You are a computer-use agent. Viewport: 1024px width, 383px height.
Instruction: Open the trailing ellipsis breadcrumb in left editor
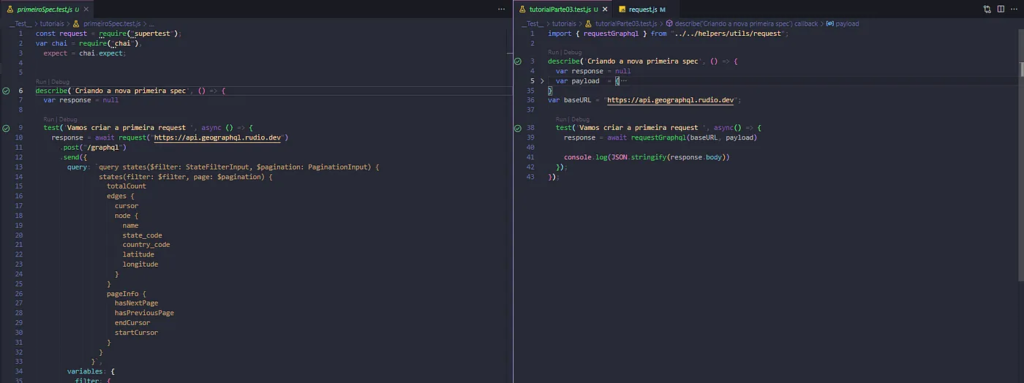coord(152,24)
